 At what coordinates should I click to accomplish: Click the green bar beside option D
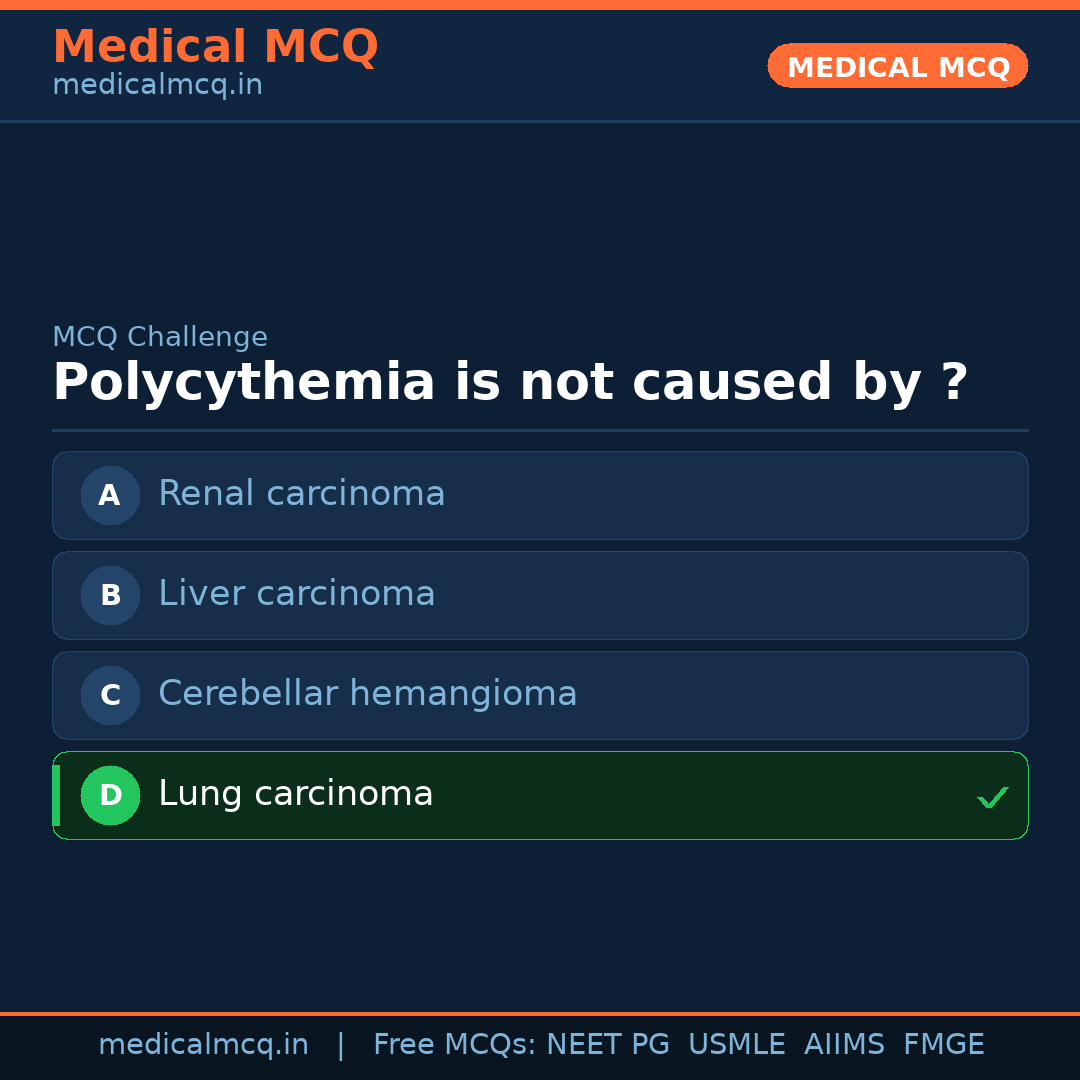pyautogui.click(x=56, y=795)
